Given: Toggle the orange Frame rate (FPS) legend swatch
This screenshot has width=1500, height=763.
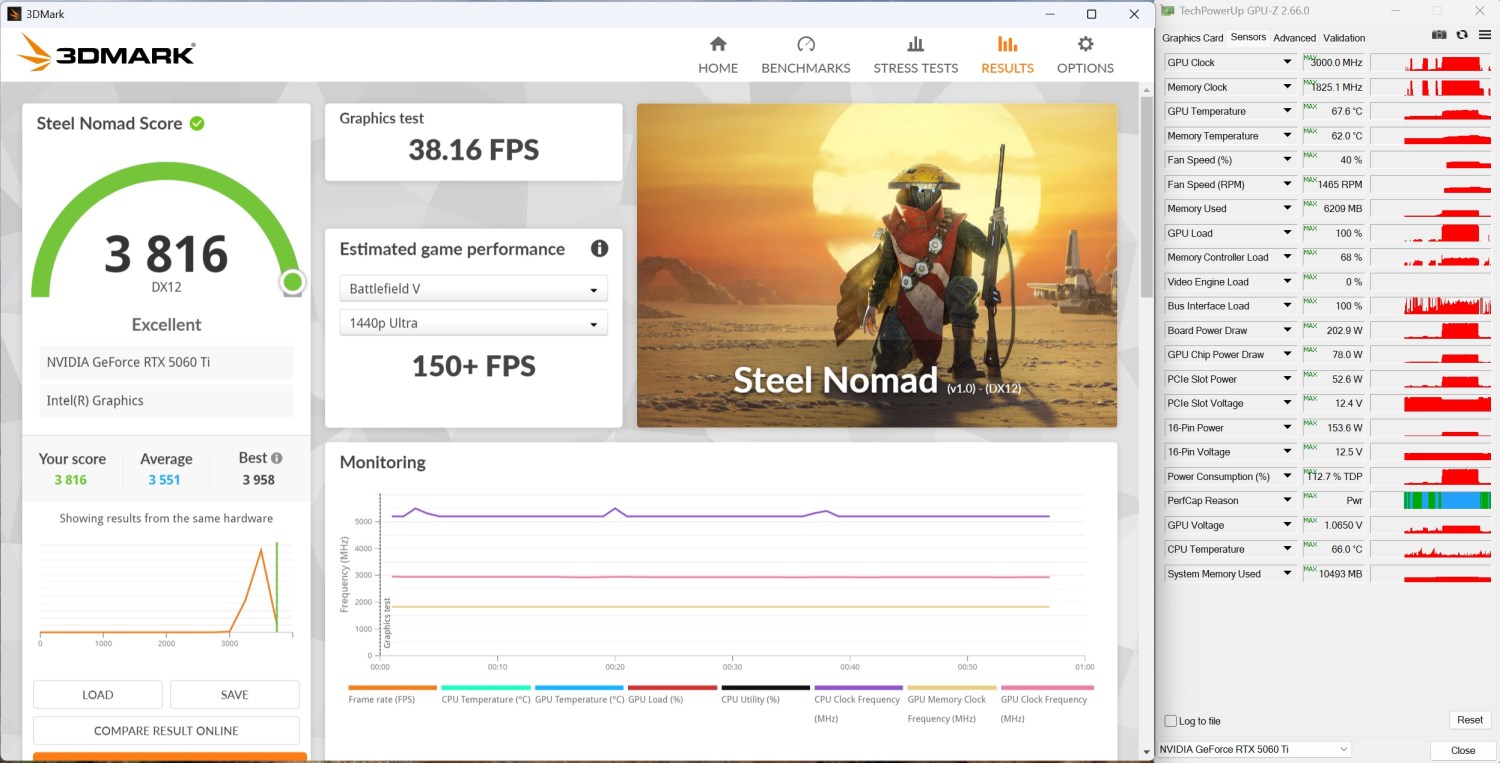Looking at the screenshot, I should coord(393,688).
